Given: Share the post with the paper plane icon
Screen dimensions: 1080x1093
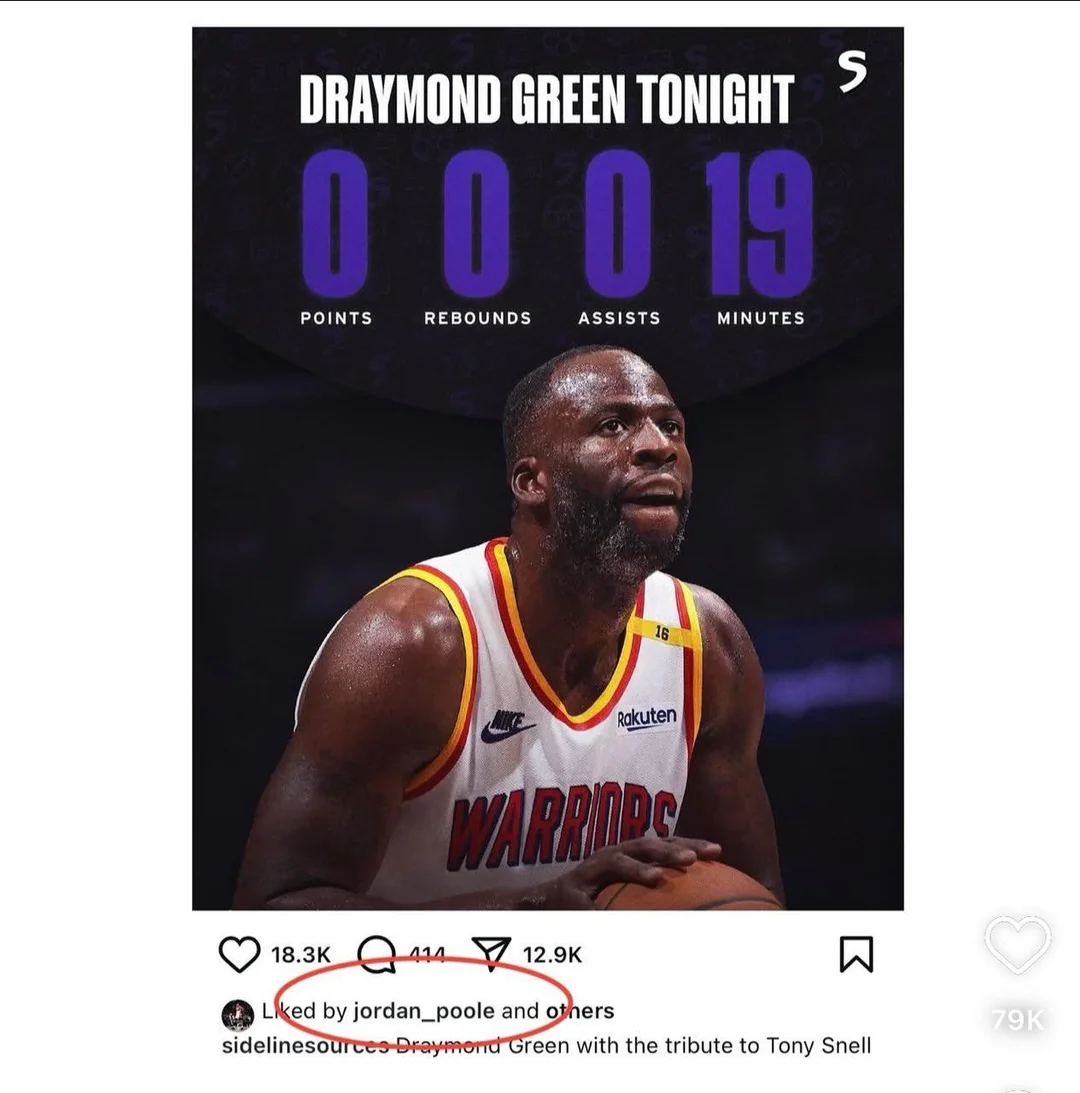Looking at the screenshot, I should pos(492,954).
